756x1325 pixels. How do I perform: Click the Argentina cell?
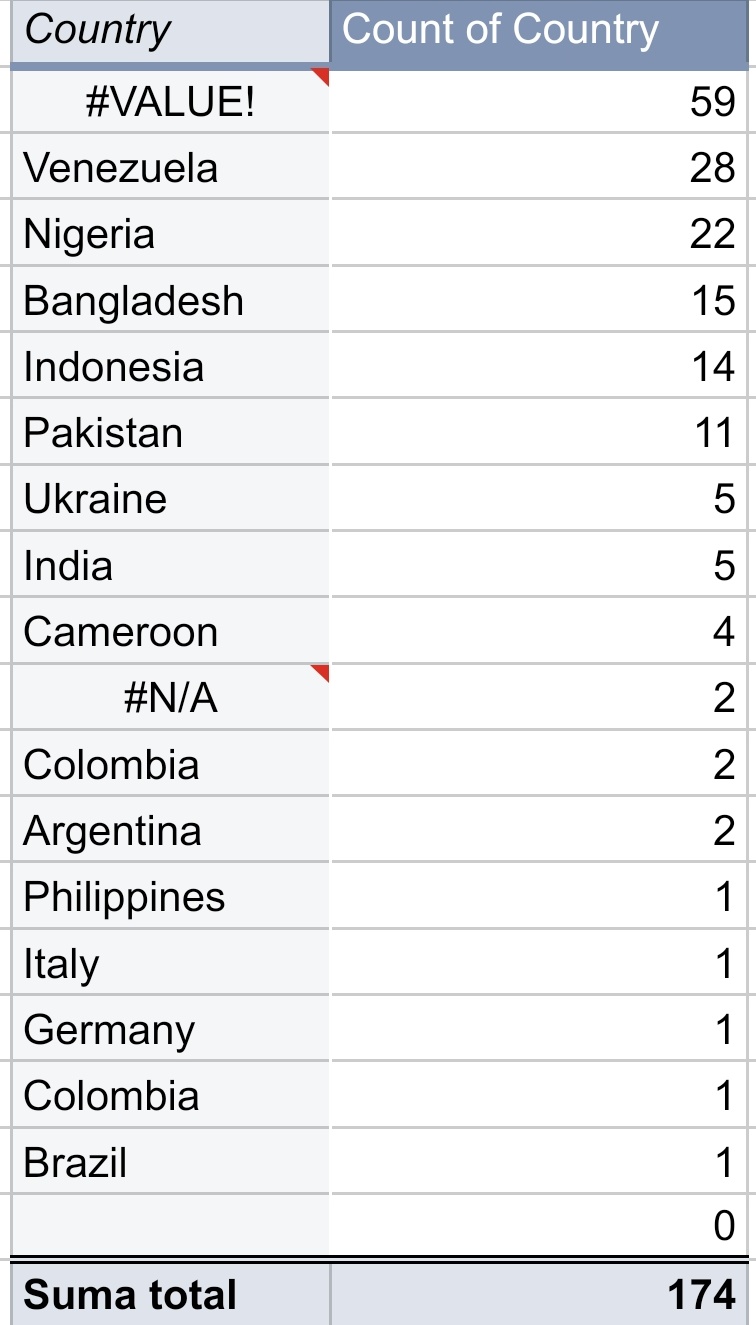click(x=170, y=830)
